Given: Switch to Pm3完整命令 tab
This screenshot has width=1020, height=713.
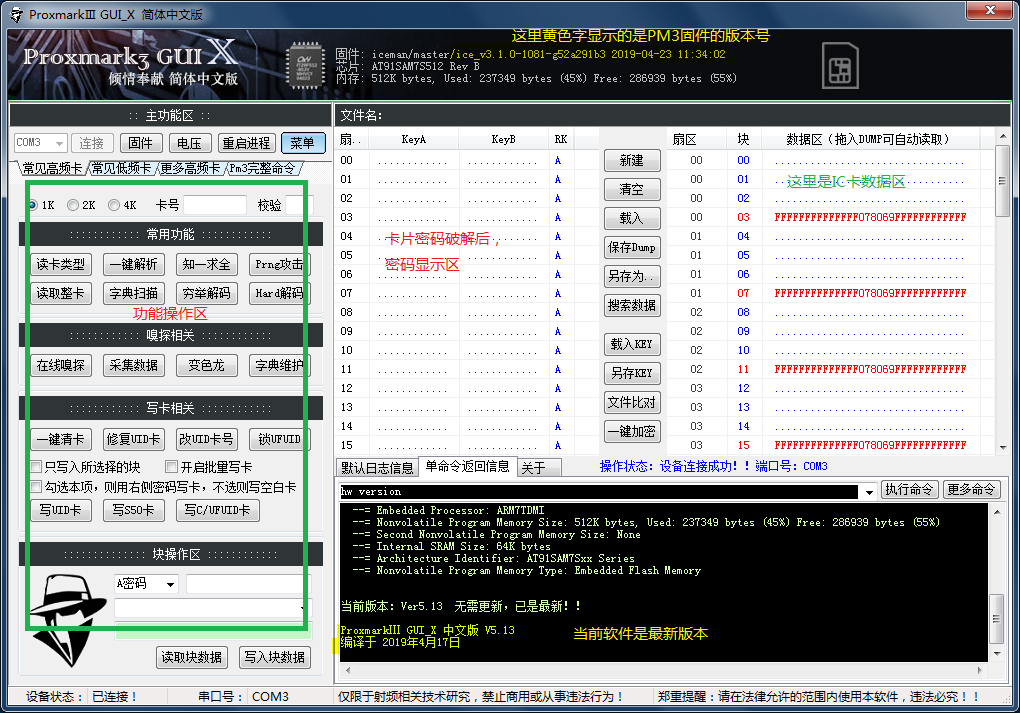Looking at the screenshot, I should click(x=262, y=168).
